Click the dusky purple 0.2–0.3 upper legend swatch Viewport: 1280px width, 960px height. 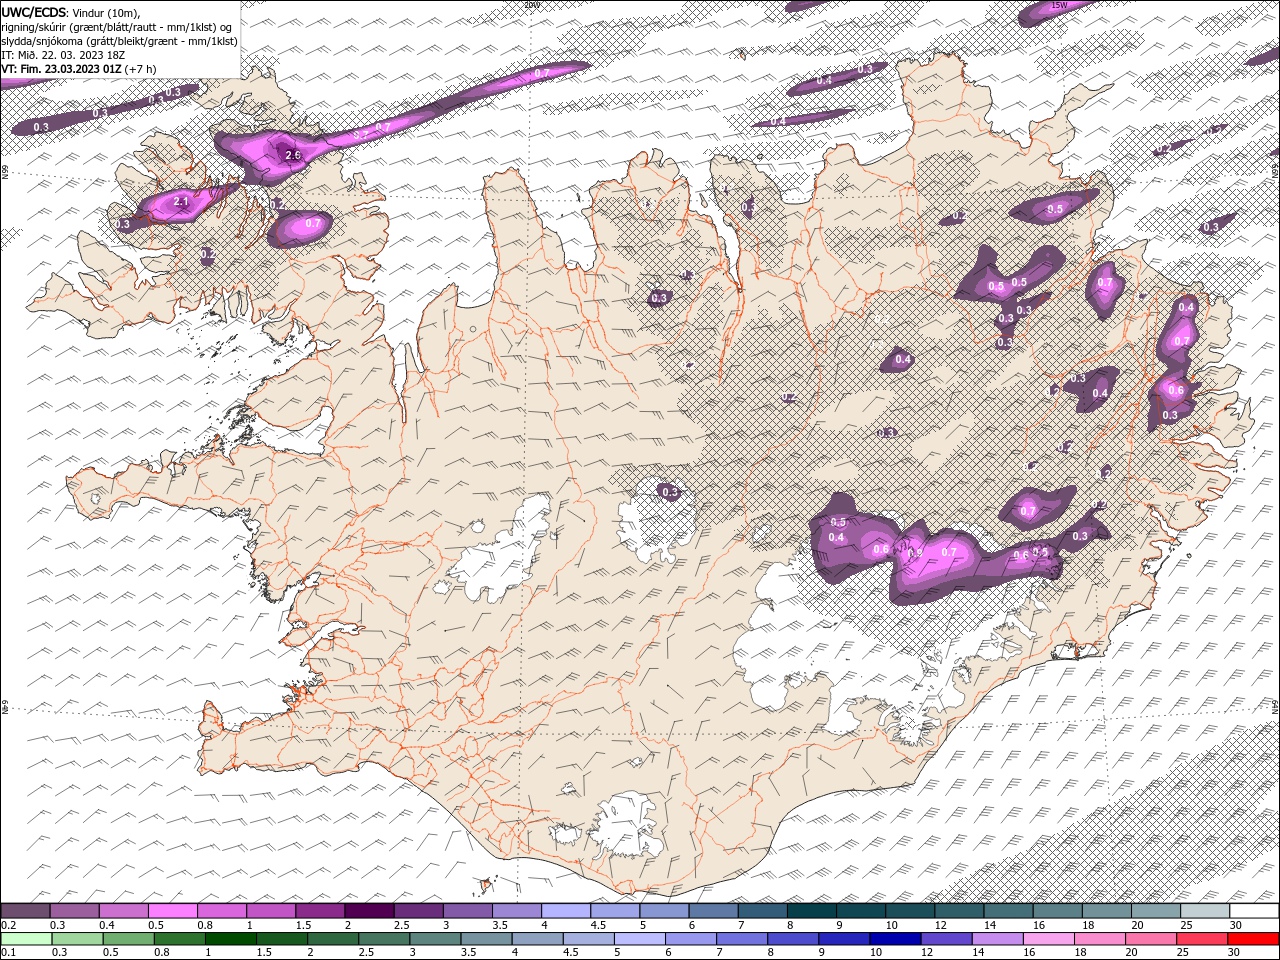pyautogui.click(x=25, y=911)
